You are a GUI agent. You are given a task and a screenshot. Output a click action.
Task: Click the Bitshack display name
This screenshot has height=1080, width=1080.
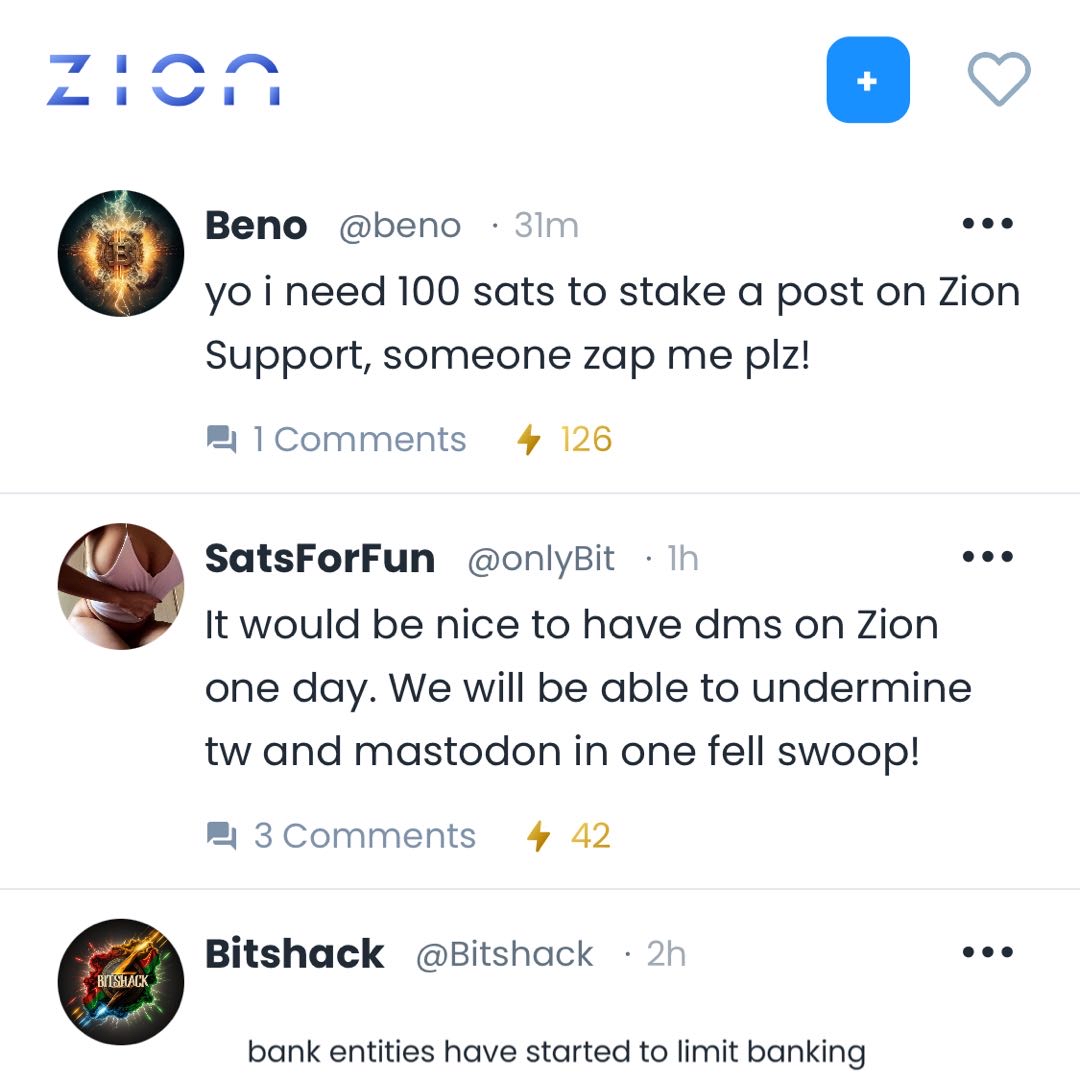point(294,954)
